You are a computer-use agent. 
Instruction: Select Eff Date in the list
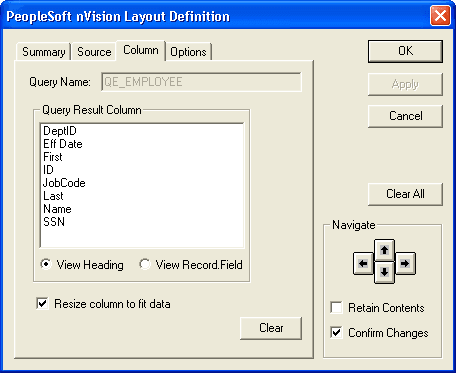point(142,144)
